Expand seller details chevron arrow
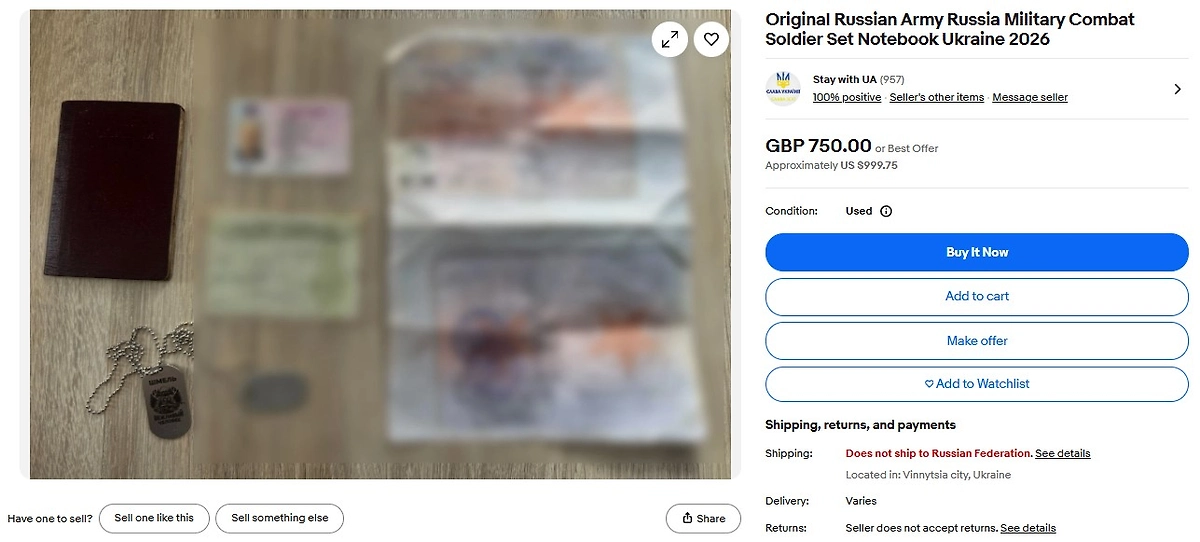 (1177, 89)
